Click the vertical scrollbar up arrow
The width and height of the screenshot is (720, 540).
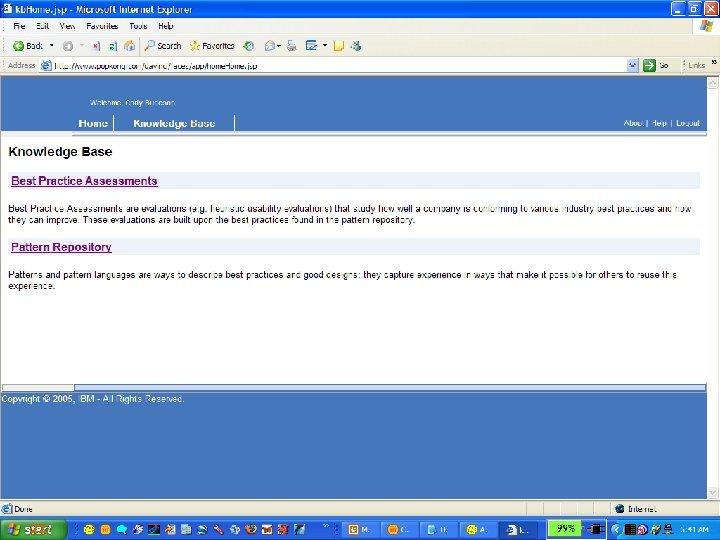(x=713, y=83)
